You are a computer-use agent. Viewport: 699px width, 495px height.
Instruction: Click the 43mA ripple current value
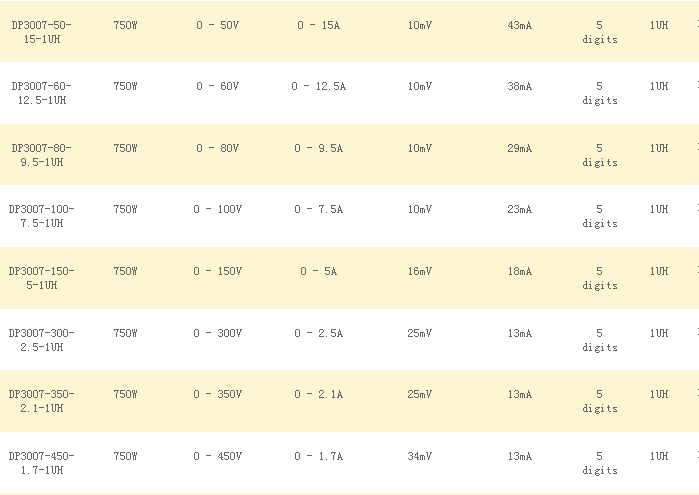click(519, 25)
